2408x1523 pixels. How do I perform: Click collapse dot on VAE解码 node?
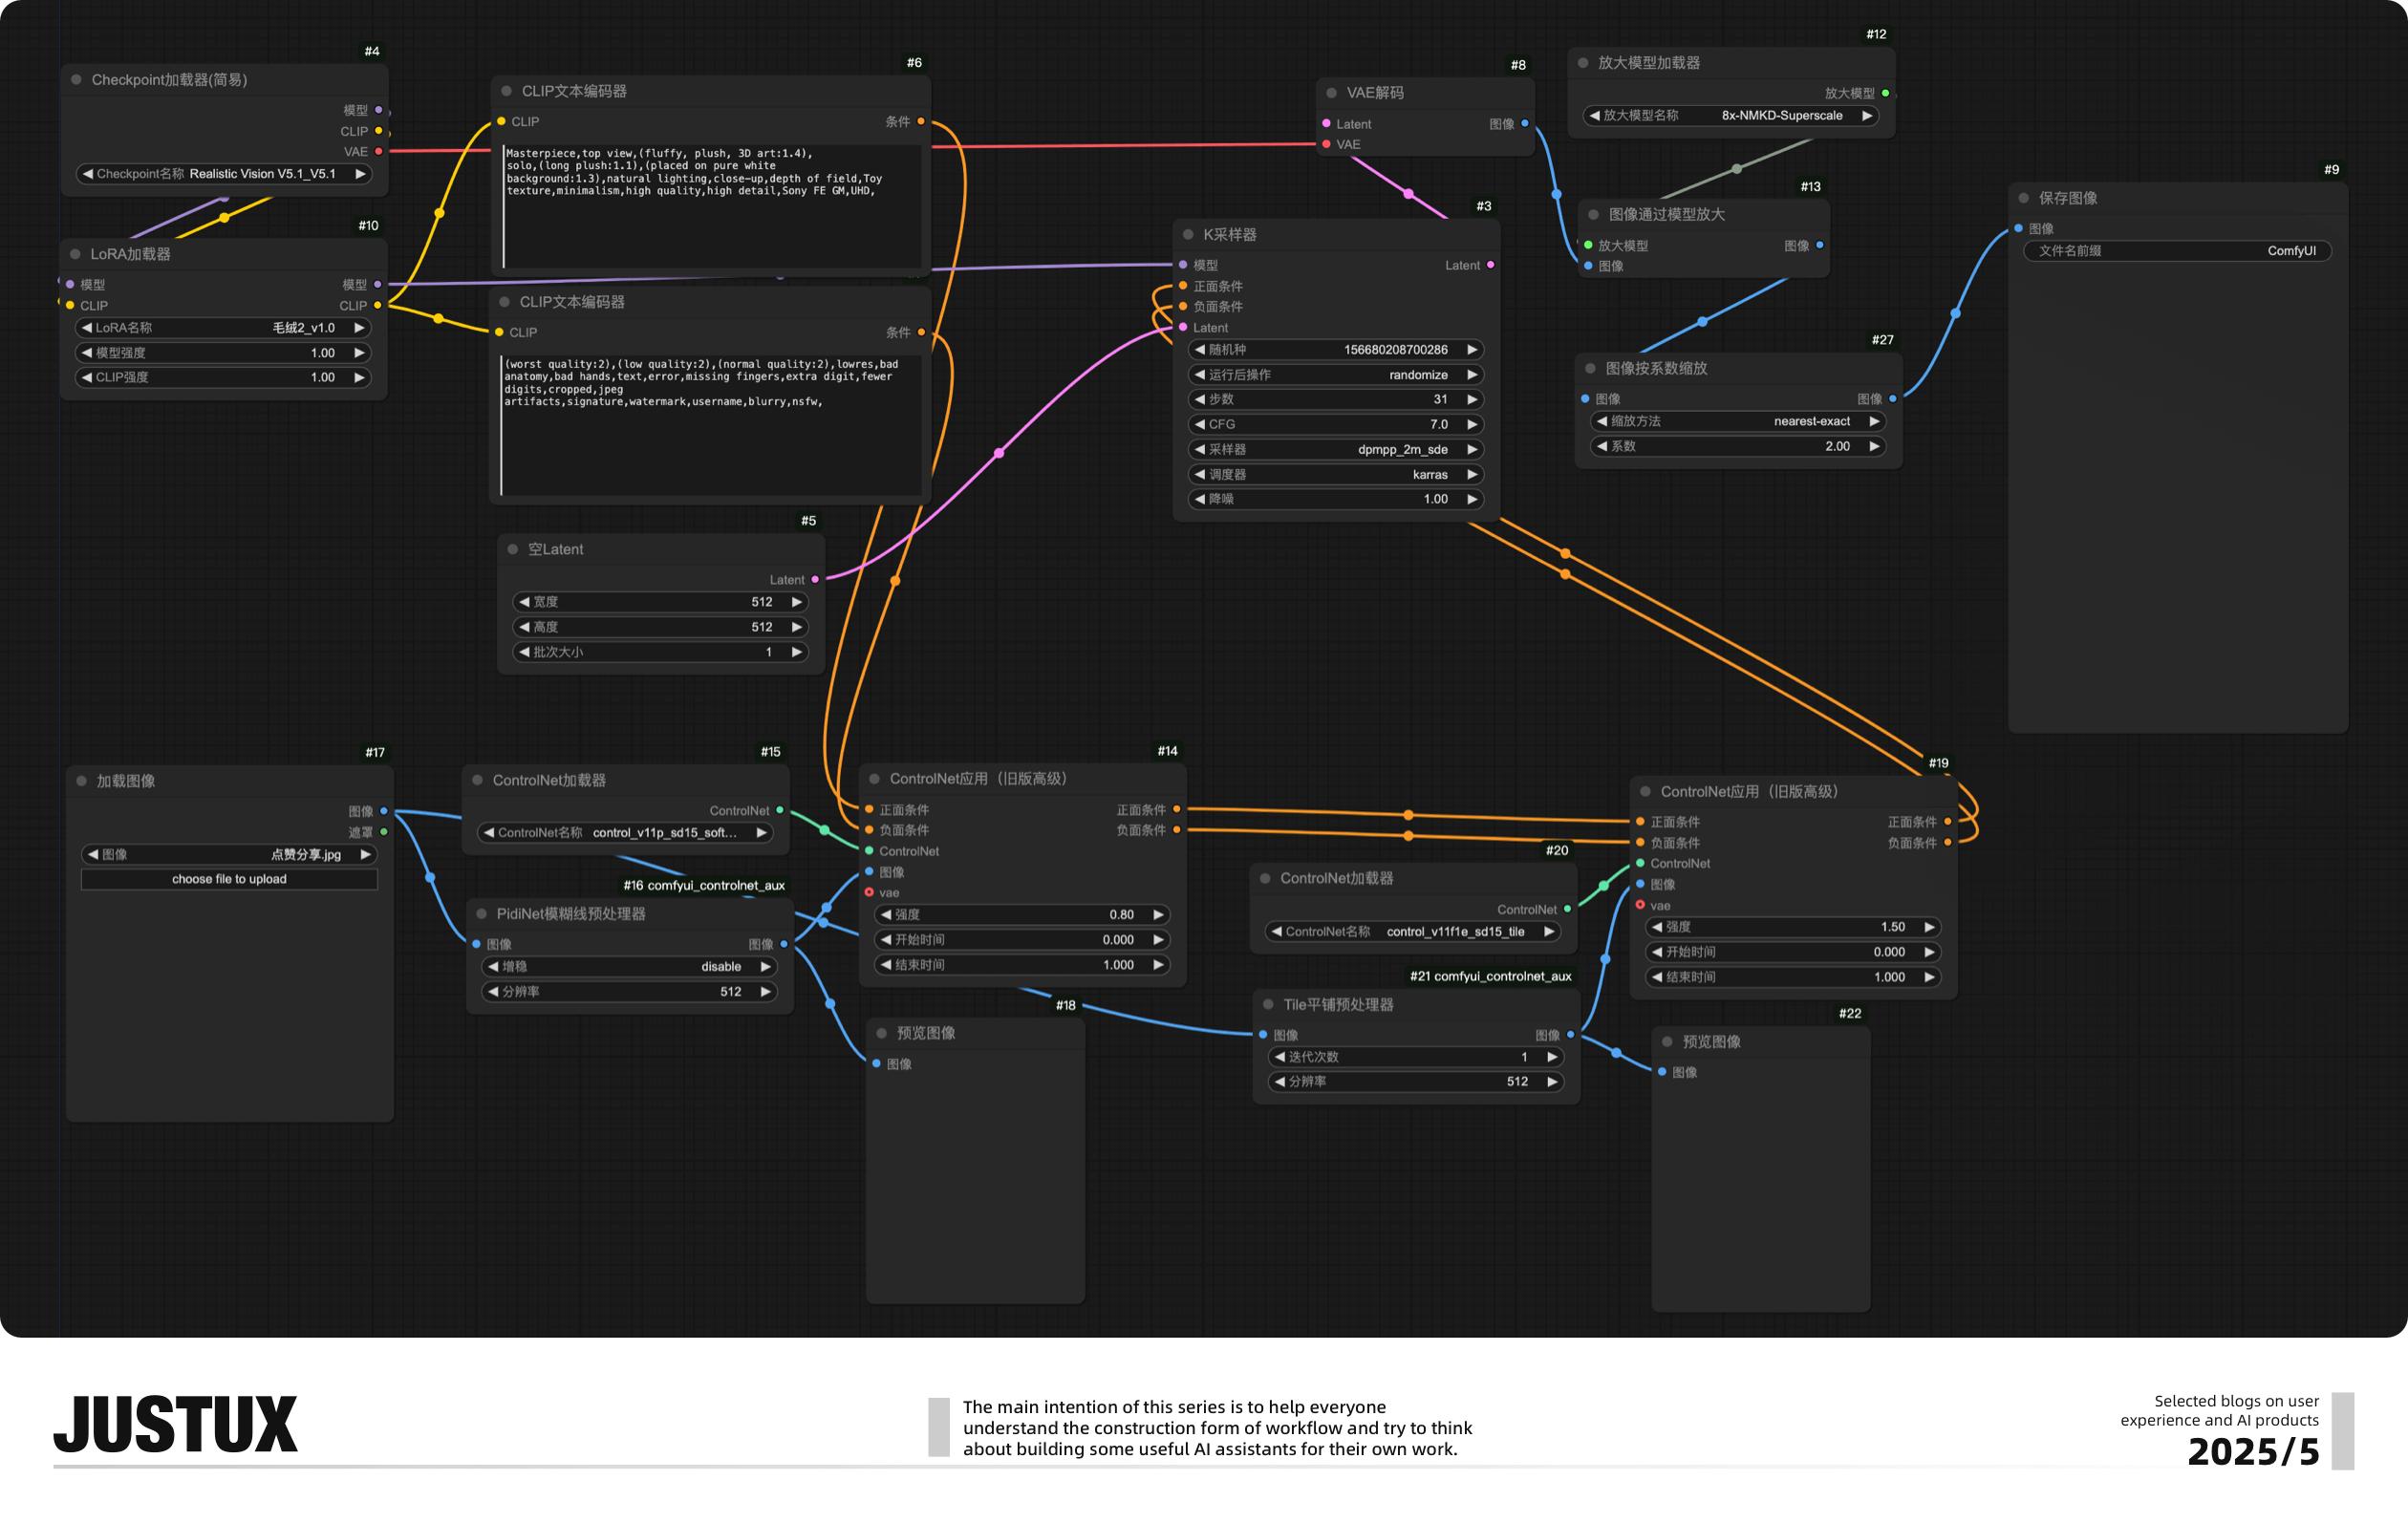click(1331, 92)
